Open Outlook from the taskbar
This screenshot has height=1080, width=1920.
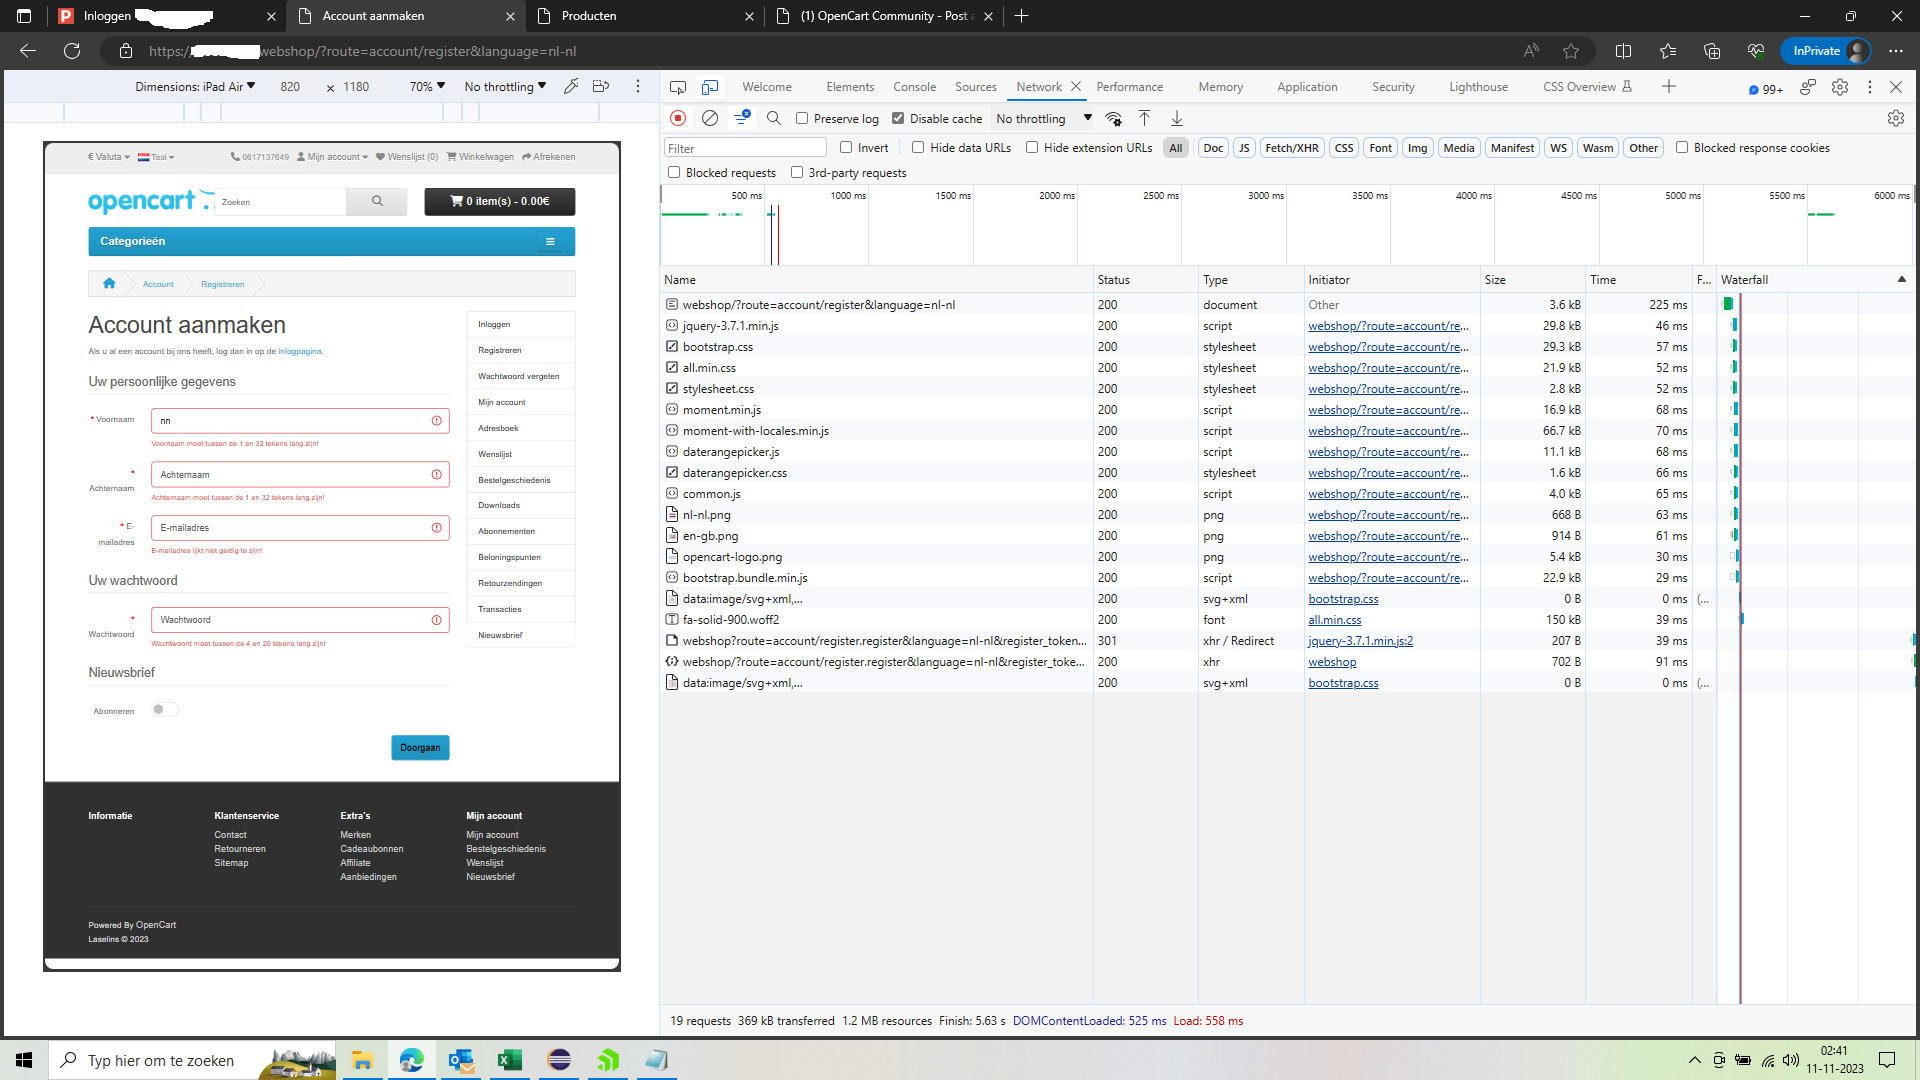[461, 1060]
